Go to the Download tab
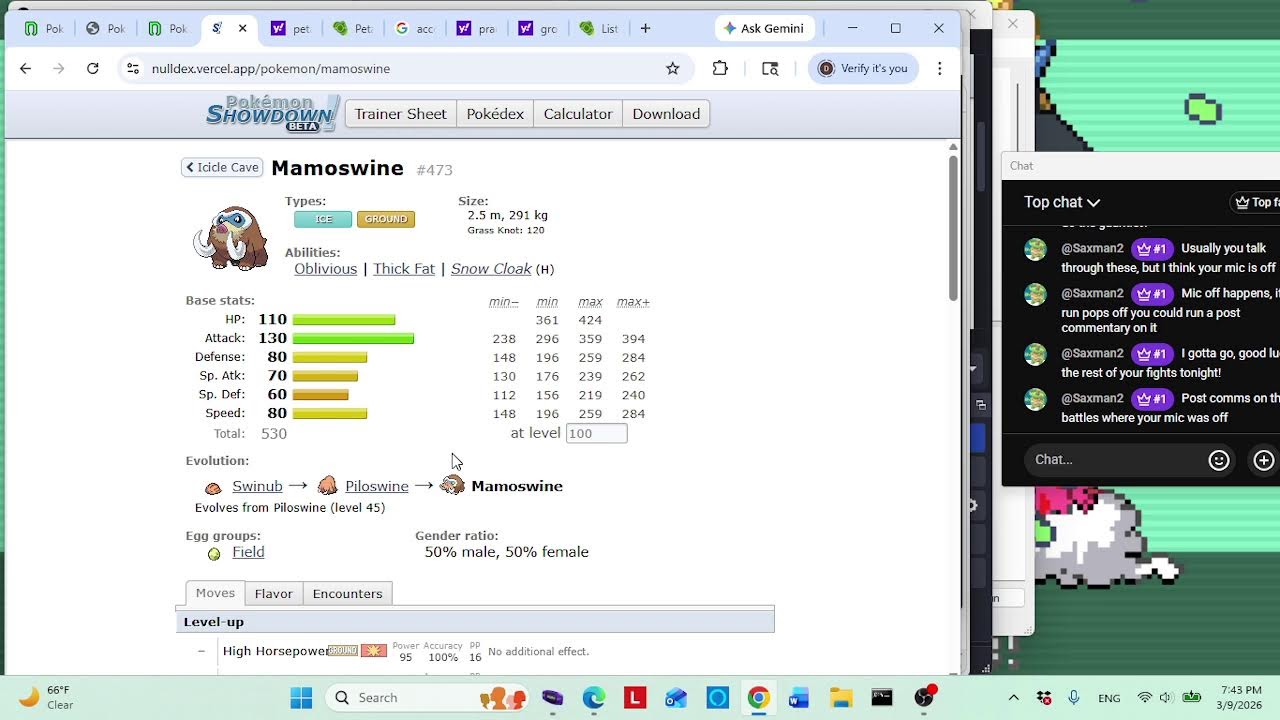Viewport: 1280px width, 720px height. click(666, 114)
